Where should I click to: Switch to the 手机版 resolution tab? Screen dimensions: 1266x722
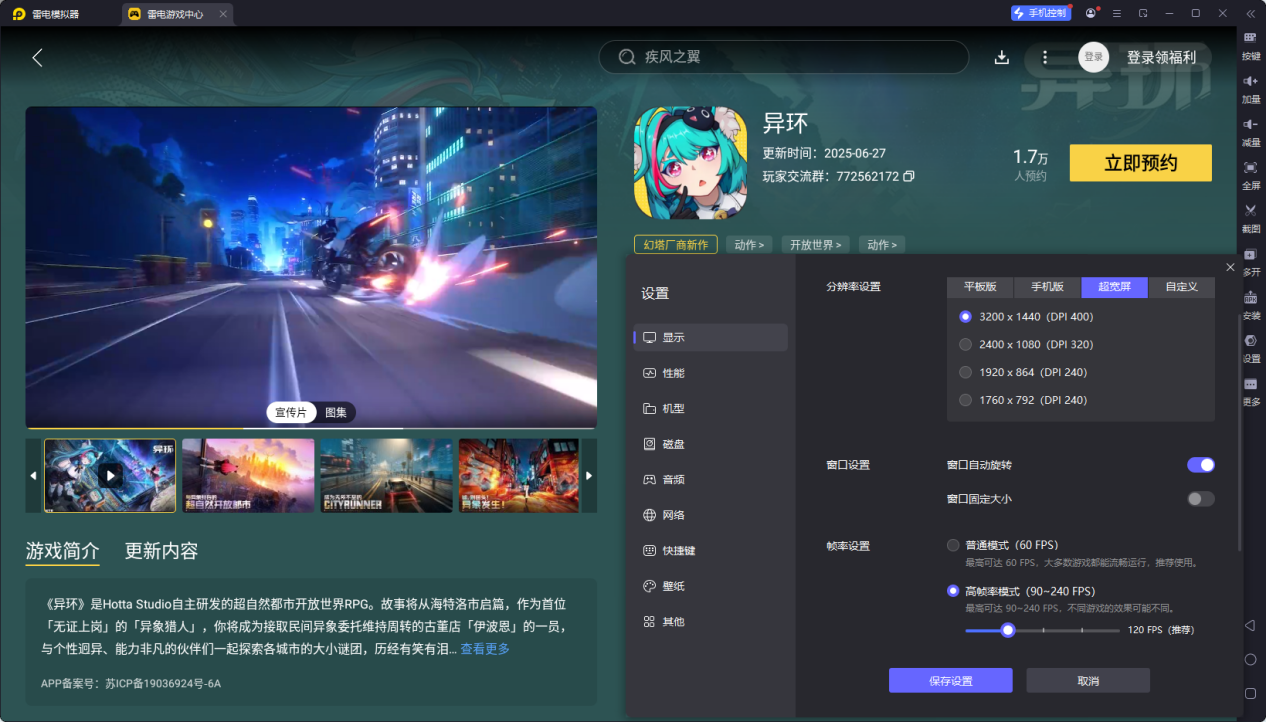(1047, 287)
